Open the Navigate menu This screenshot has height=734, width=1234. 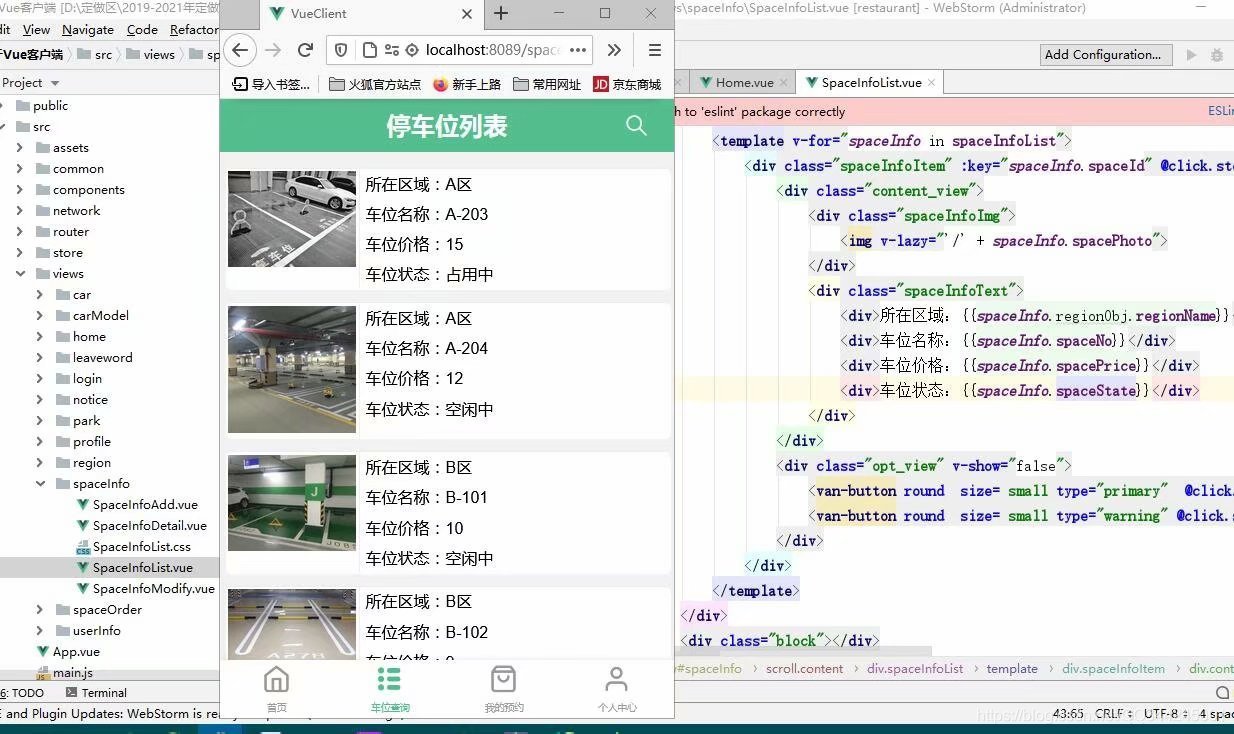click(88, 30)
